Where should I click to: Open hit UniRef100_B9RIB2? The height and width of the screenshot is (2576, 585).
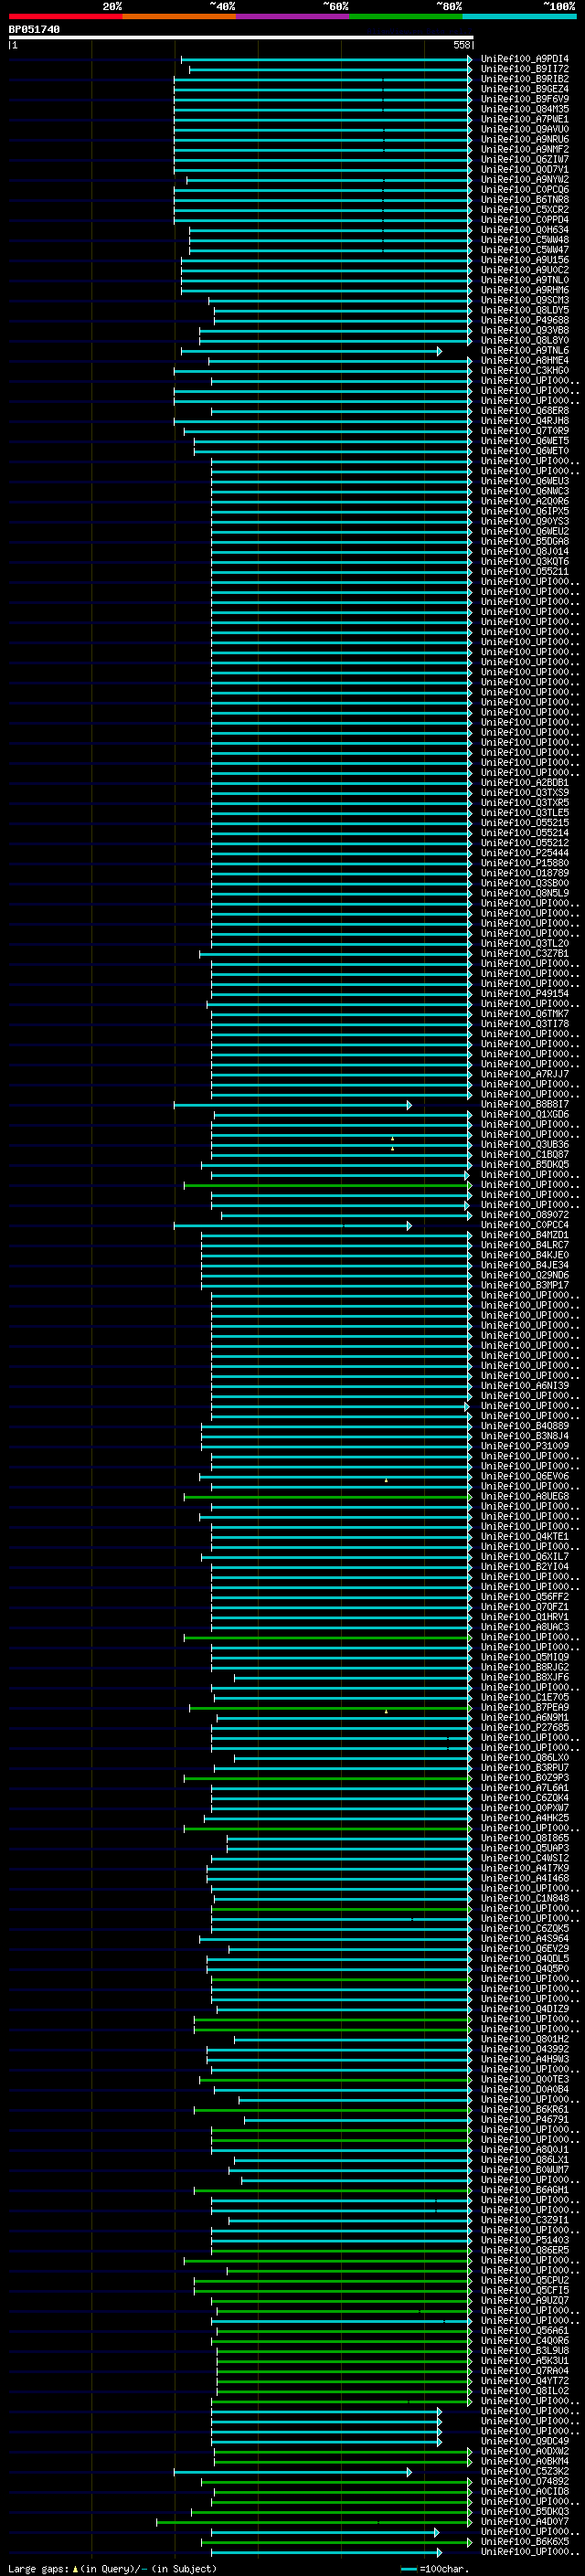click(x=524, y=79)
